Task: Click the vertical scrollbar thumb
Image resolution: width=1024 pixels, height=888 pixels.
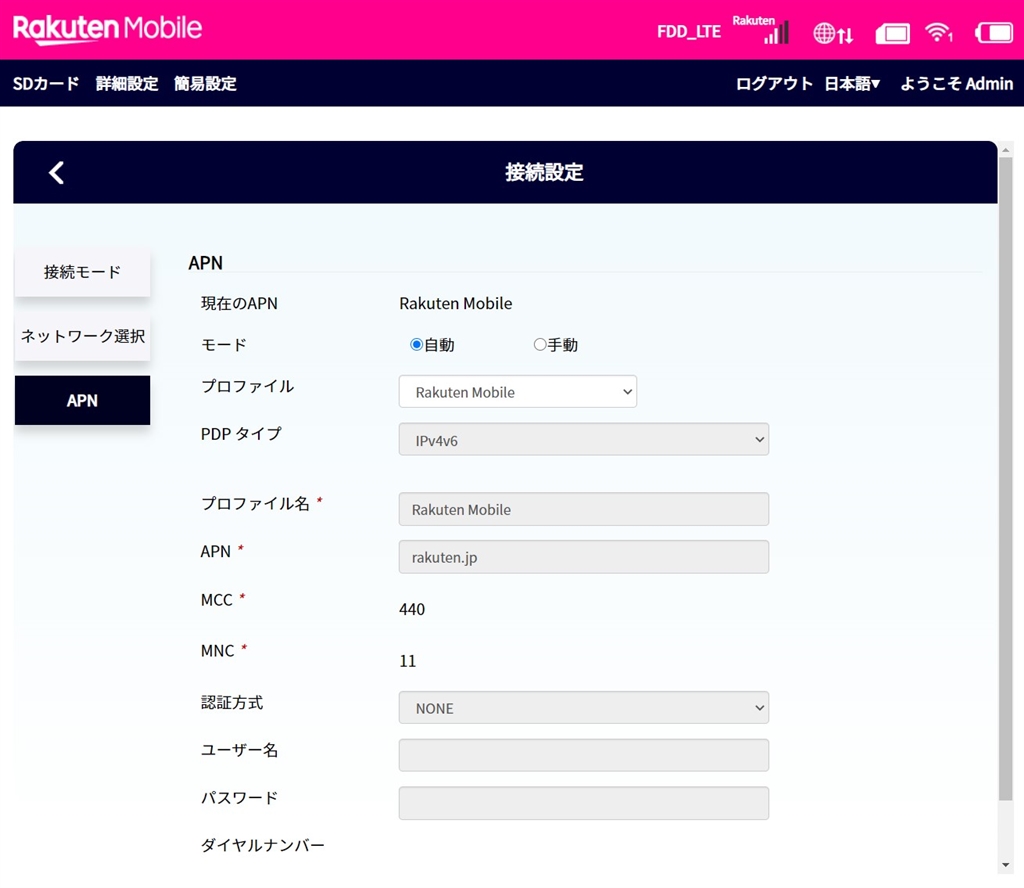Action: (x=1006, y=479)
